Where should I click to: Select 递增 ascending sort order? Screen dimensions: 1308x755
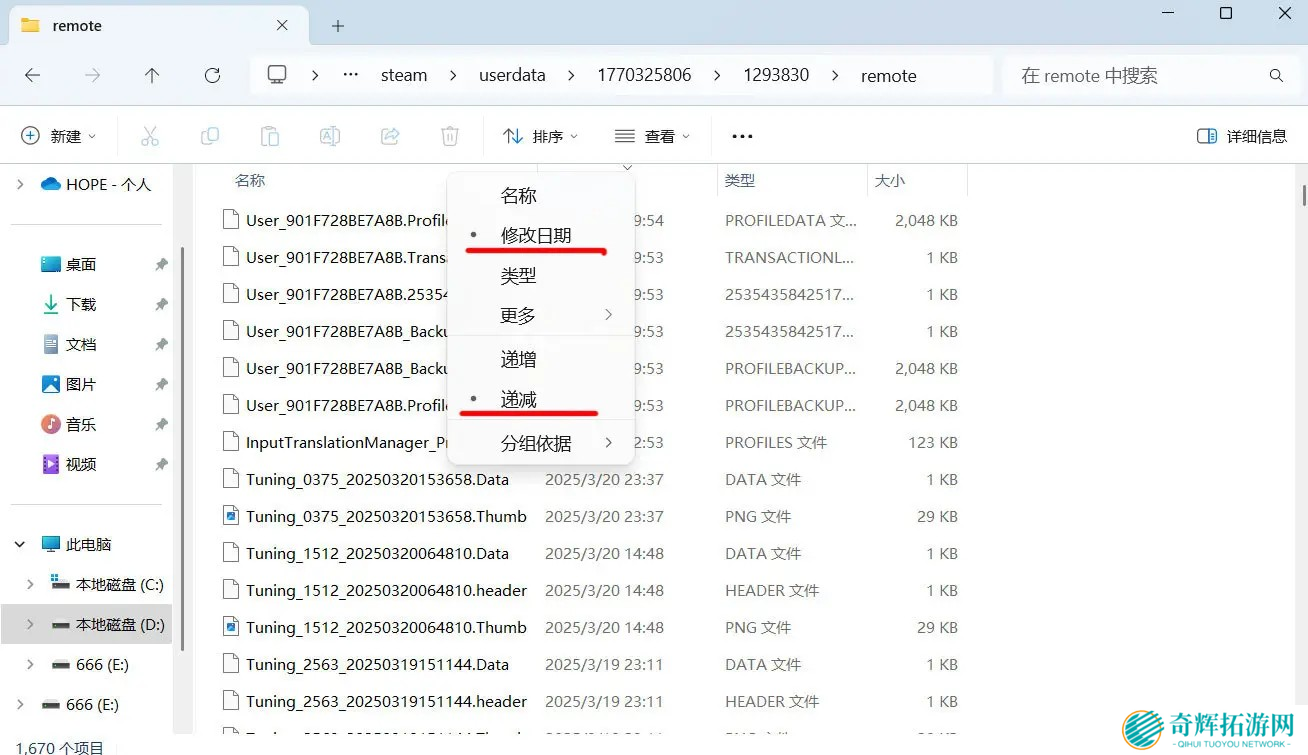tap(518, 359)
